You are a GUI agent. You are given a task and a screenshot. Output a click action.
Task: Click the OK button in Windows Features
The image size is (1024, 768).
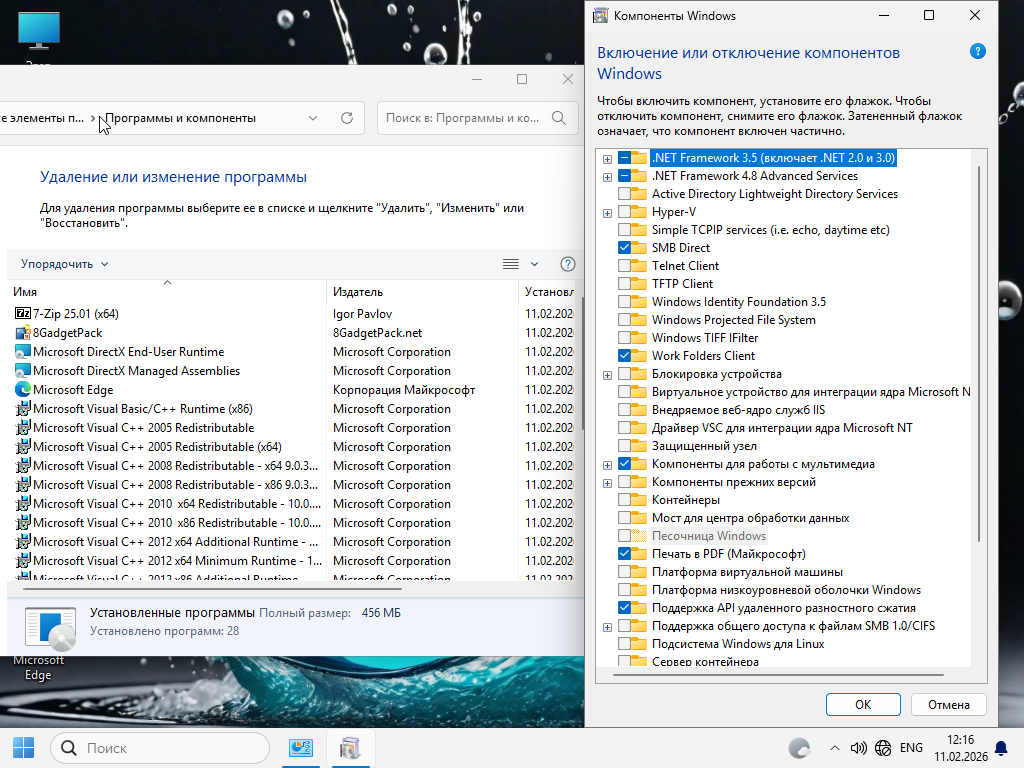(x=863, y=704)
